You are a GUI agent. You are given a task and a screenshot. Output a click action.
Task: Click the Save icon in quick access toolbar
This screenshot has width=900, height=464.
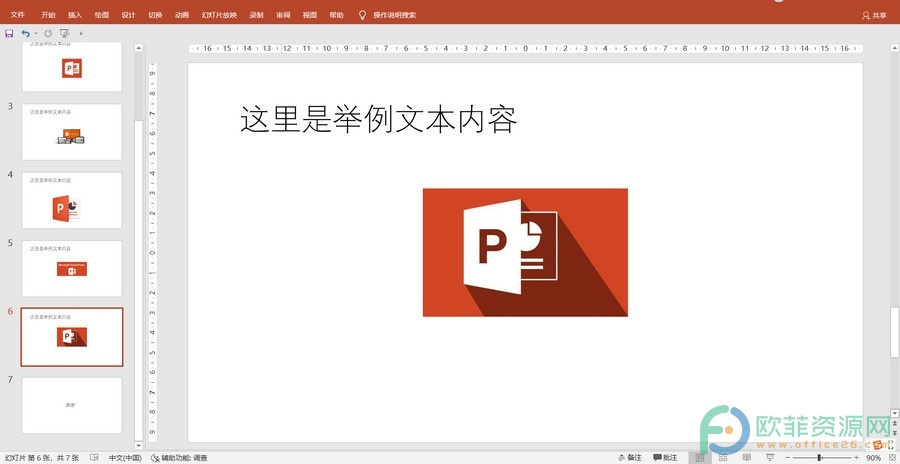[x=9, y=34]
